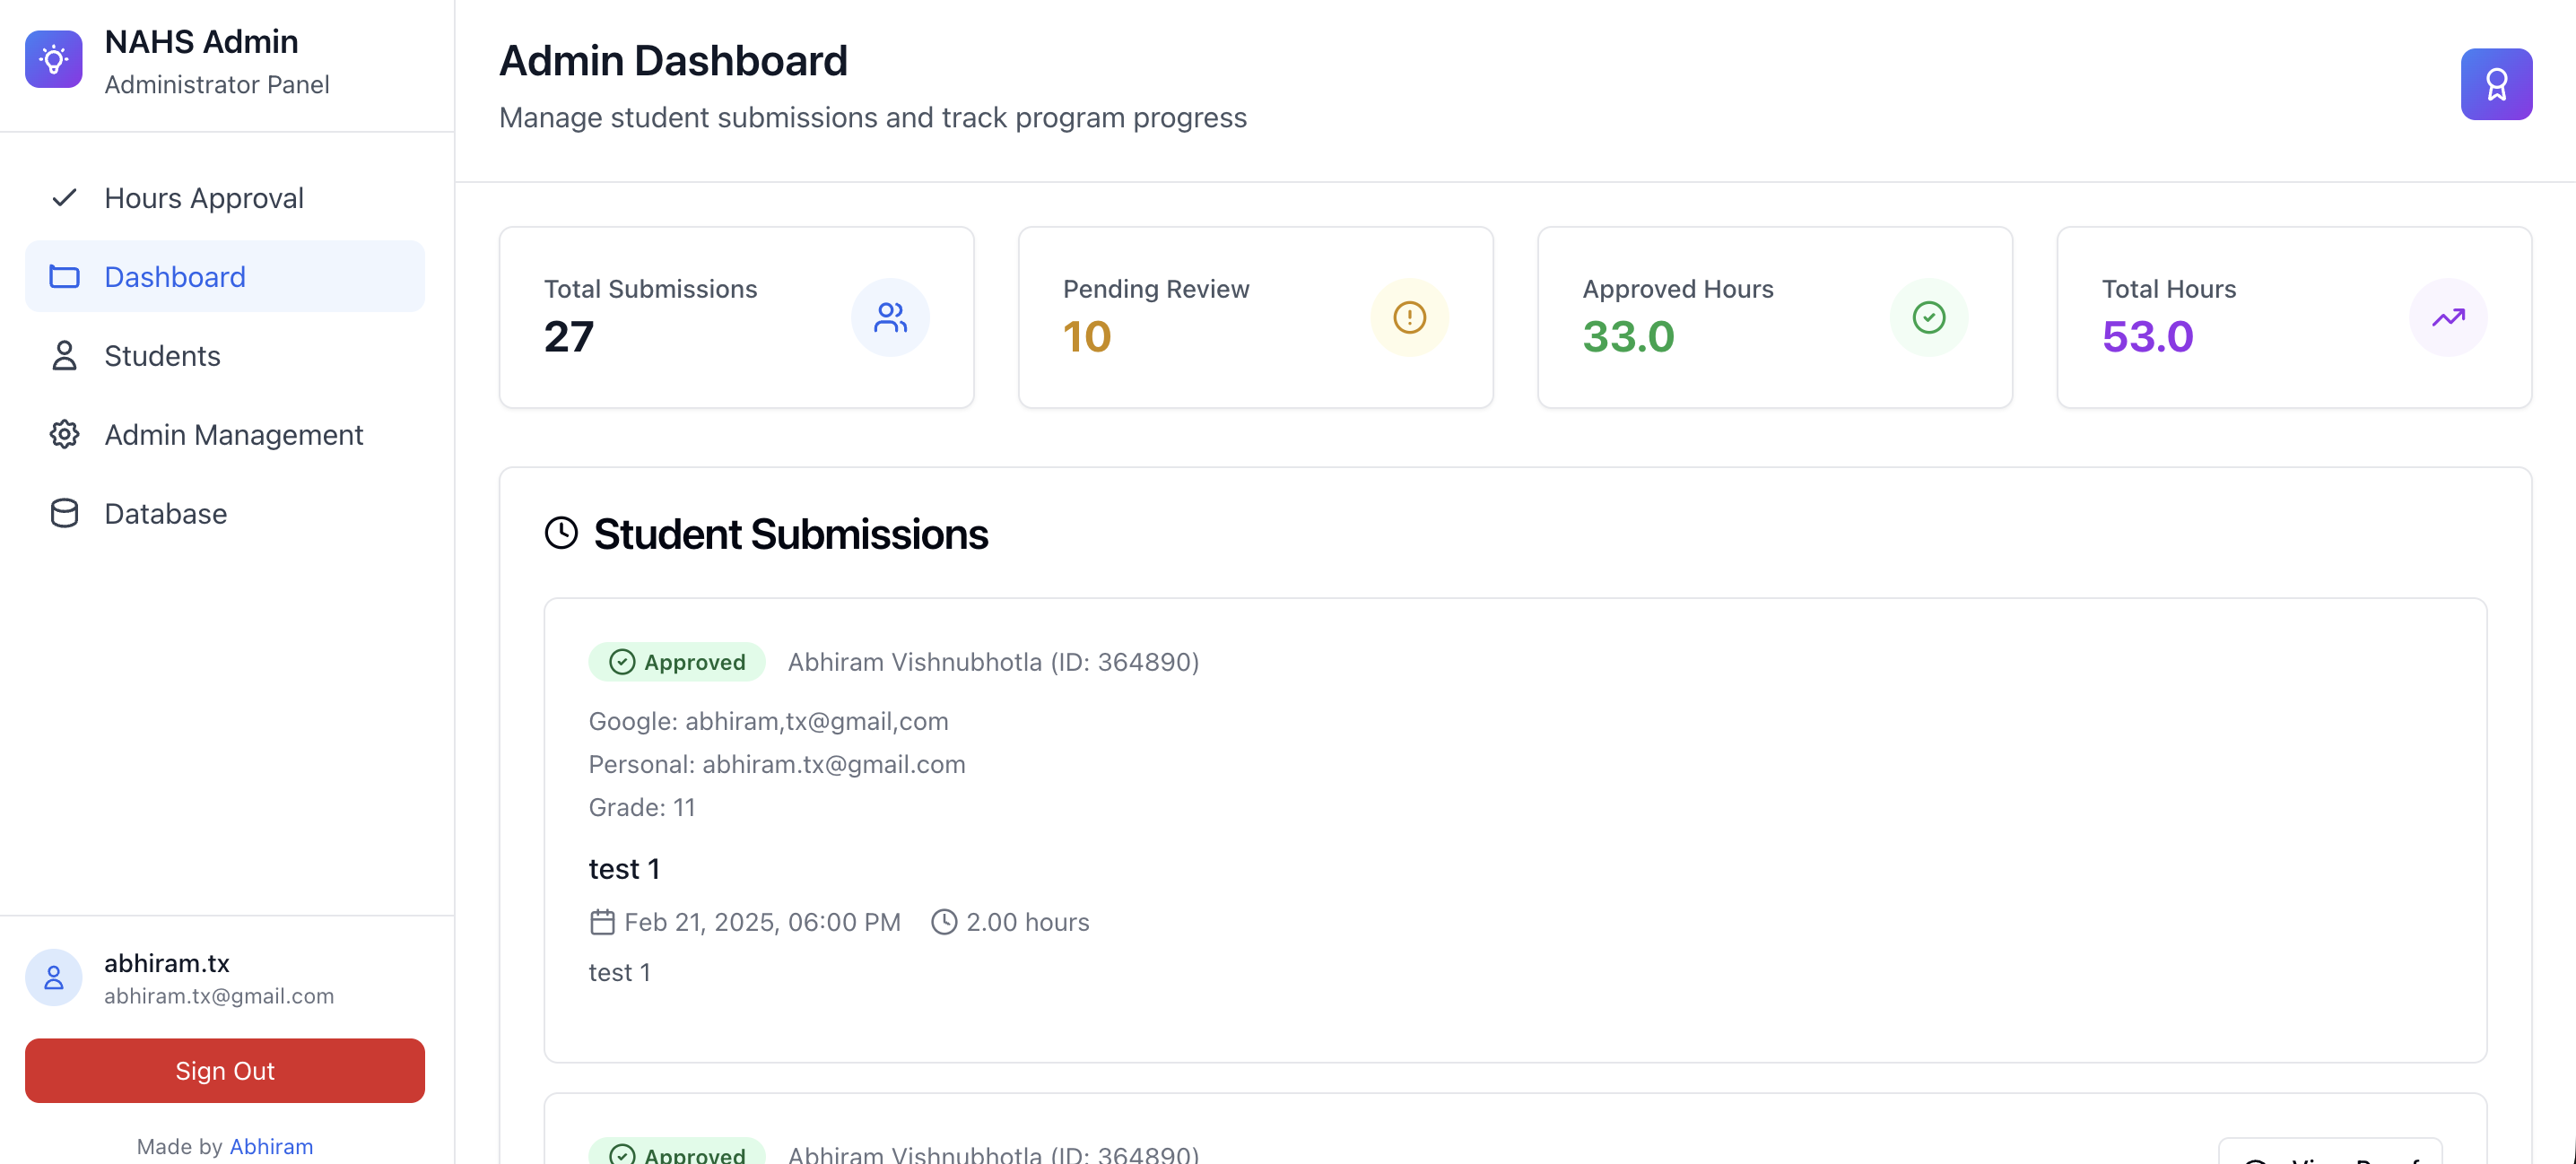Open the Abhiram link at bottom

(x=271, y=1146)
